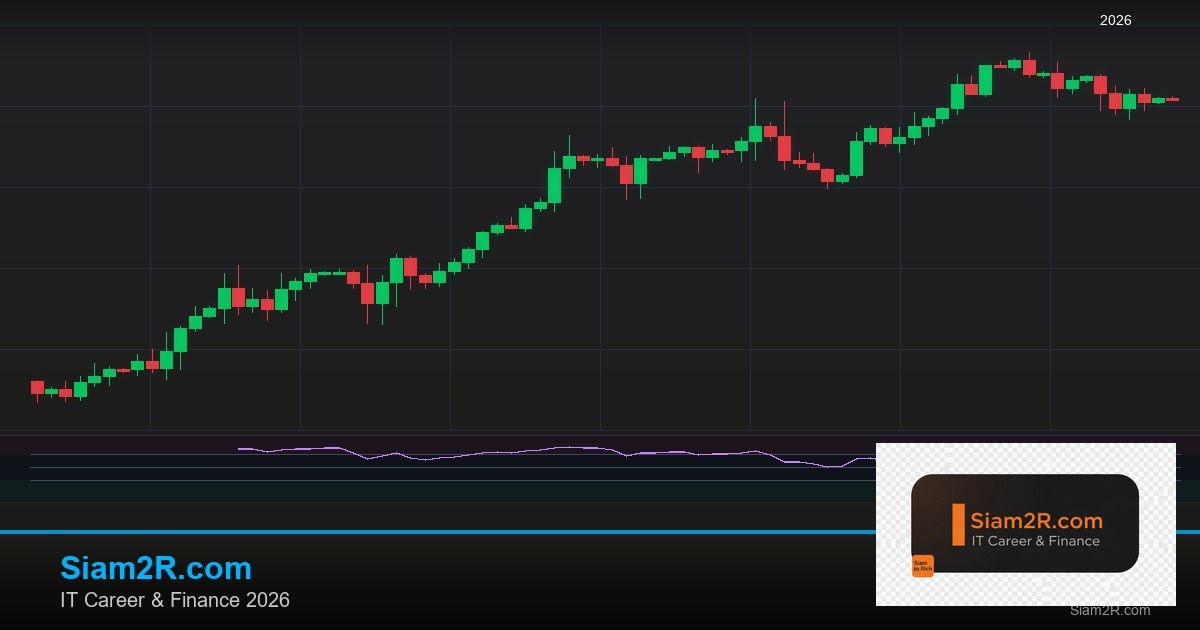Screen dimensions: 1200x630
Task: Click the lowest green candle near bottom left
Action: (80, 389)
